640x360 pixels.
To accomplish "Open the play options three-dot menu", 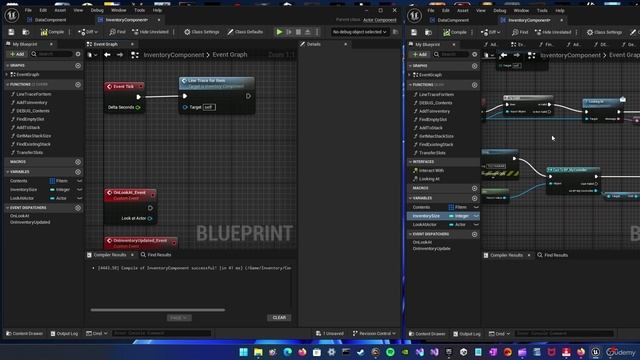I will (317, 32).
